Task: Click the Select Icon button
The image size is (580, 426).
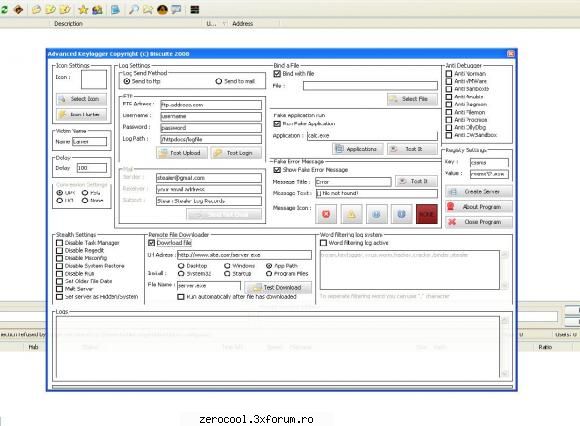Action: [x=81, y=99]
